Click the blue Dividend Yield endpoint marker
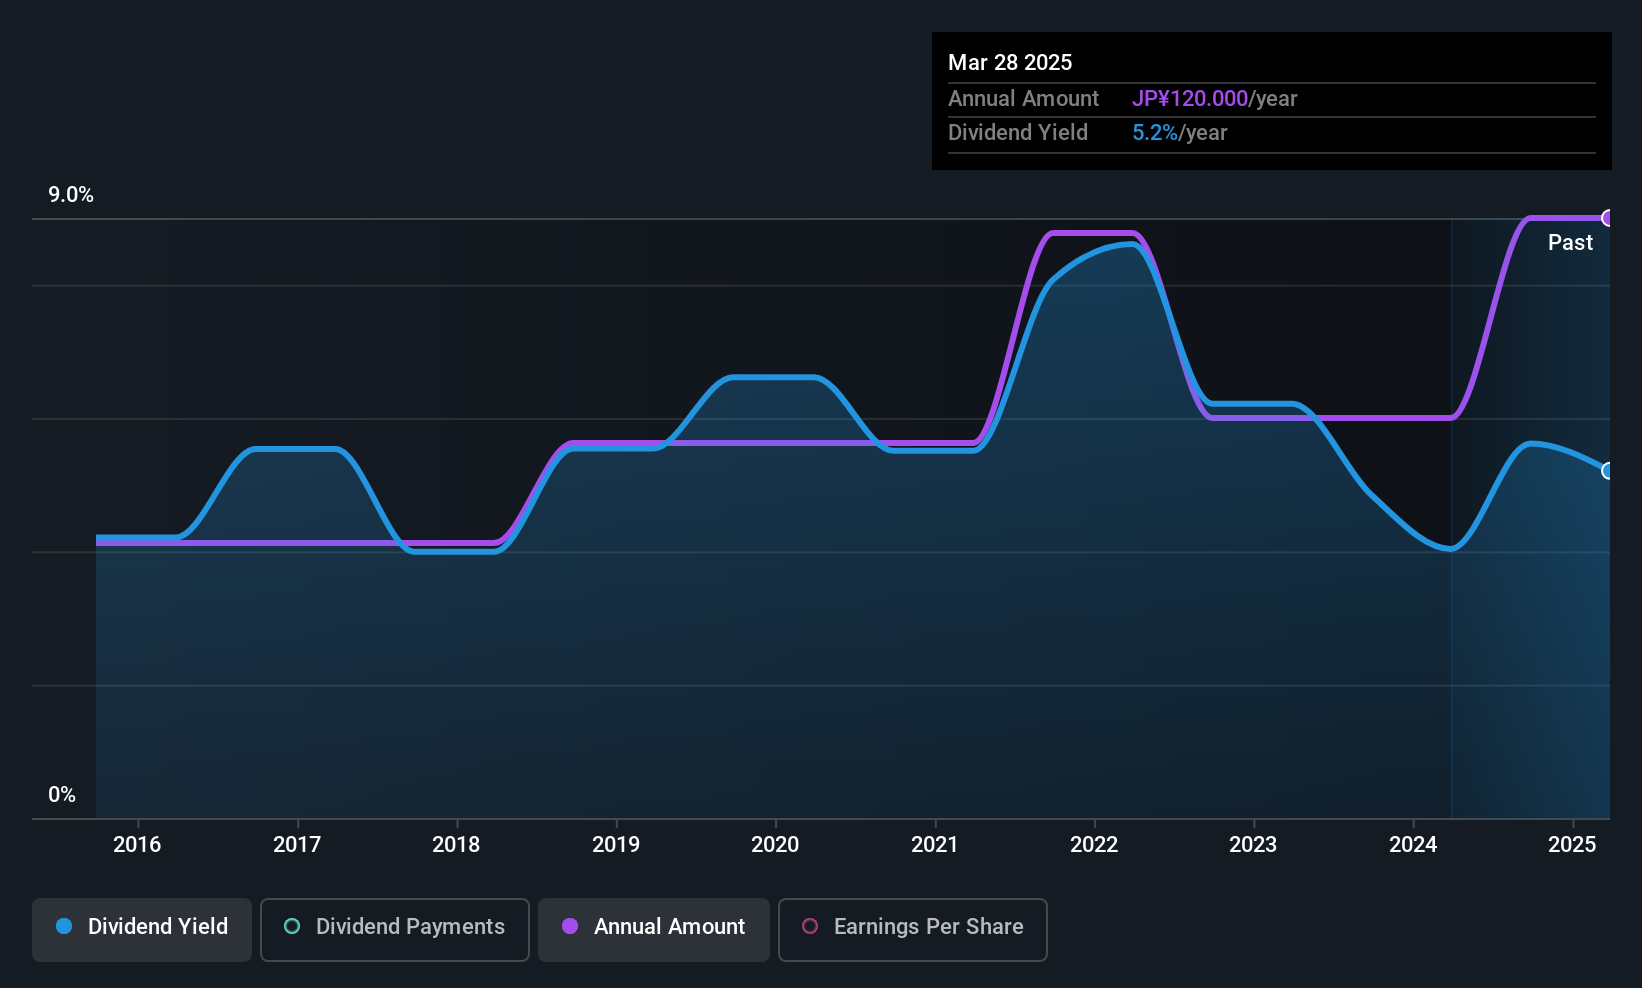The width and height of the screenshot is (1642, 988). (x=1608, y=471)
